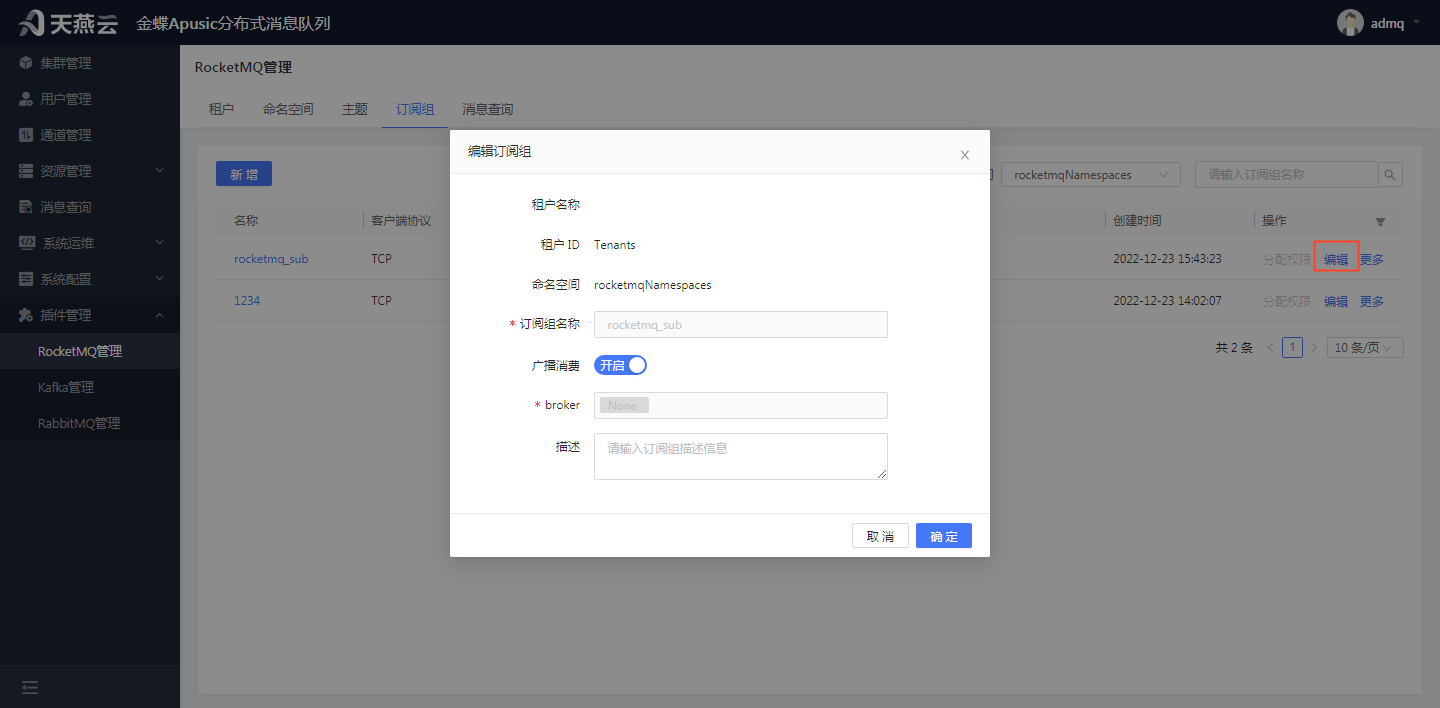Click the 确定 button in the dialog
This screenshot has width=1440, height=708.
944,536
